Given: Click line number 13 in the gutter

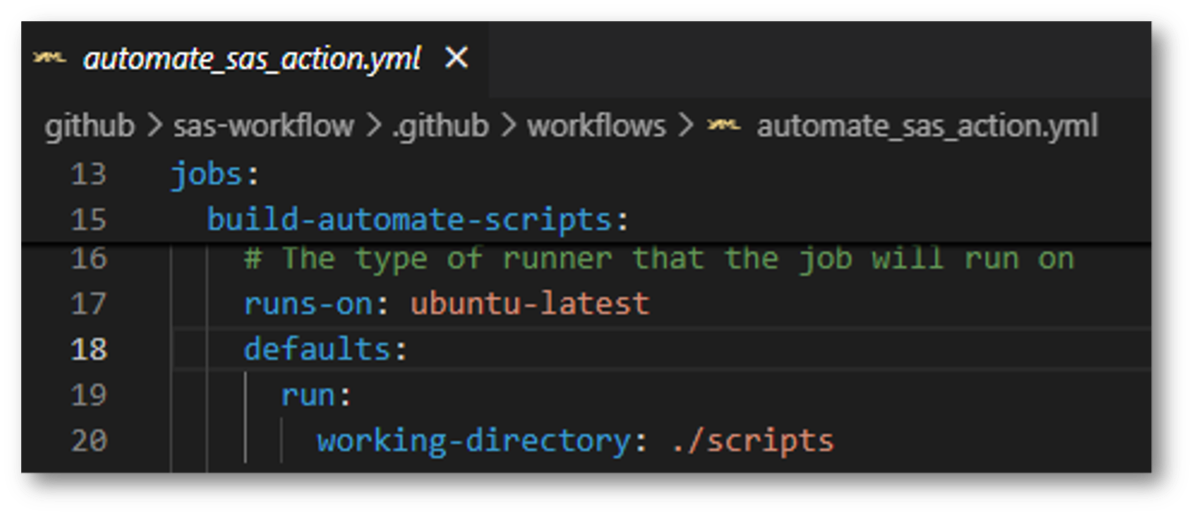Looking at the screenshot, I should (88, 175).
